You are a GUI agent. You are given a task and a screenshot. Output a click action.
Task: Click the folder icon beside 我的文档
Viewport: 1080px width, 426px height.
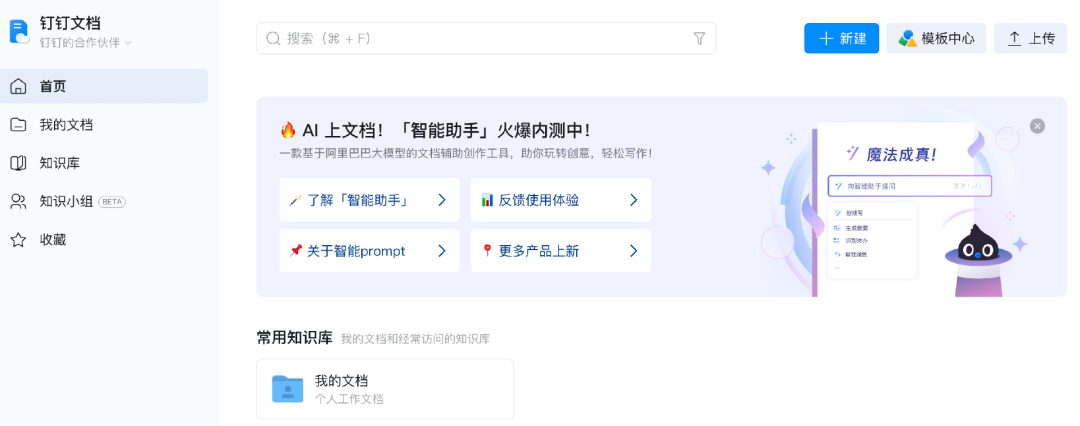[x=19, y=125]
